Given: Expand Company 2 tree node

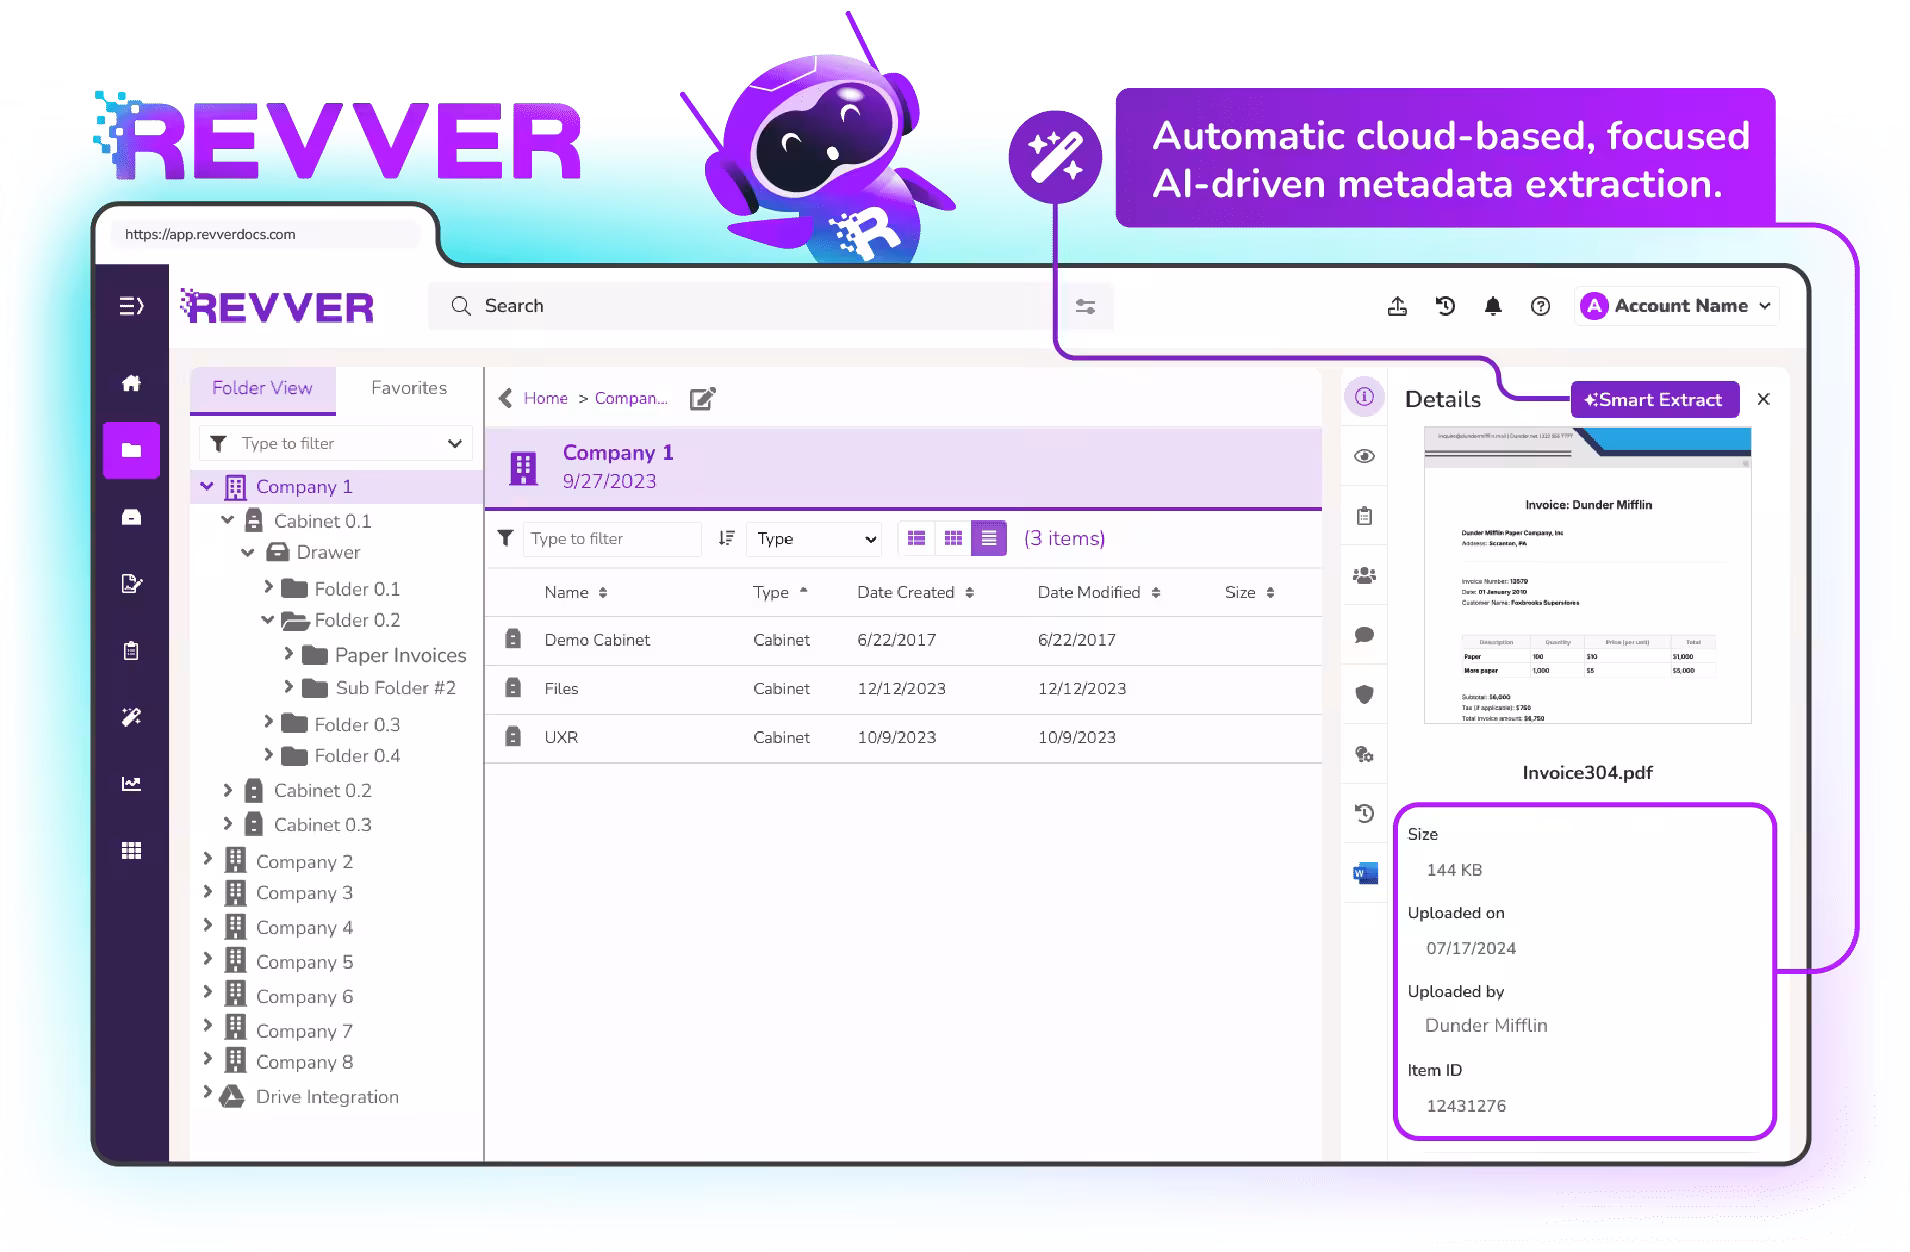Looking at the screenshot, I should 208,859.
